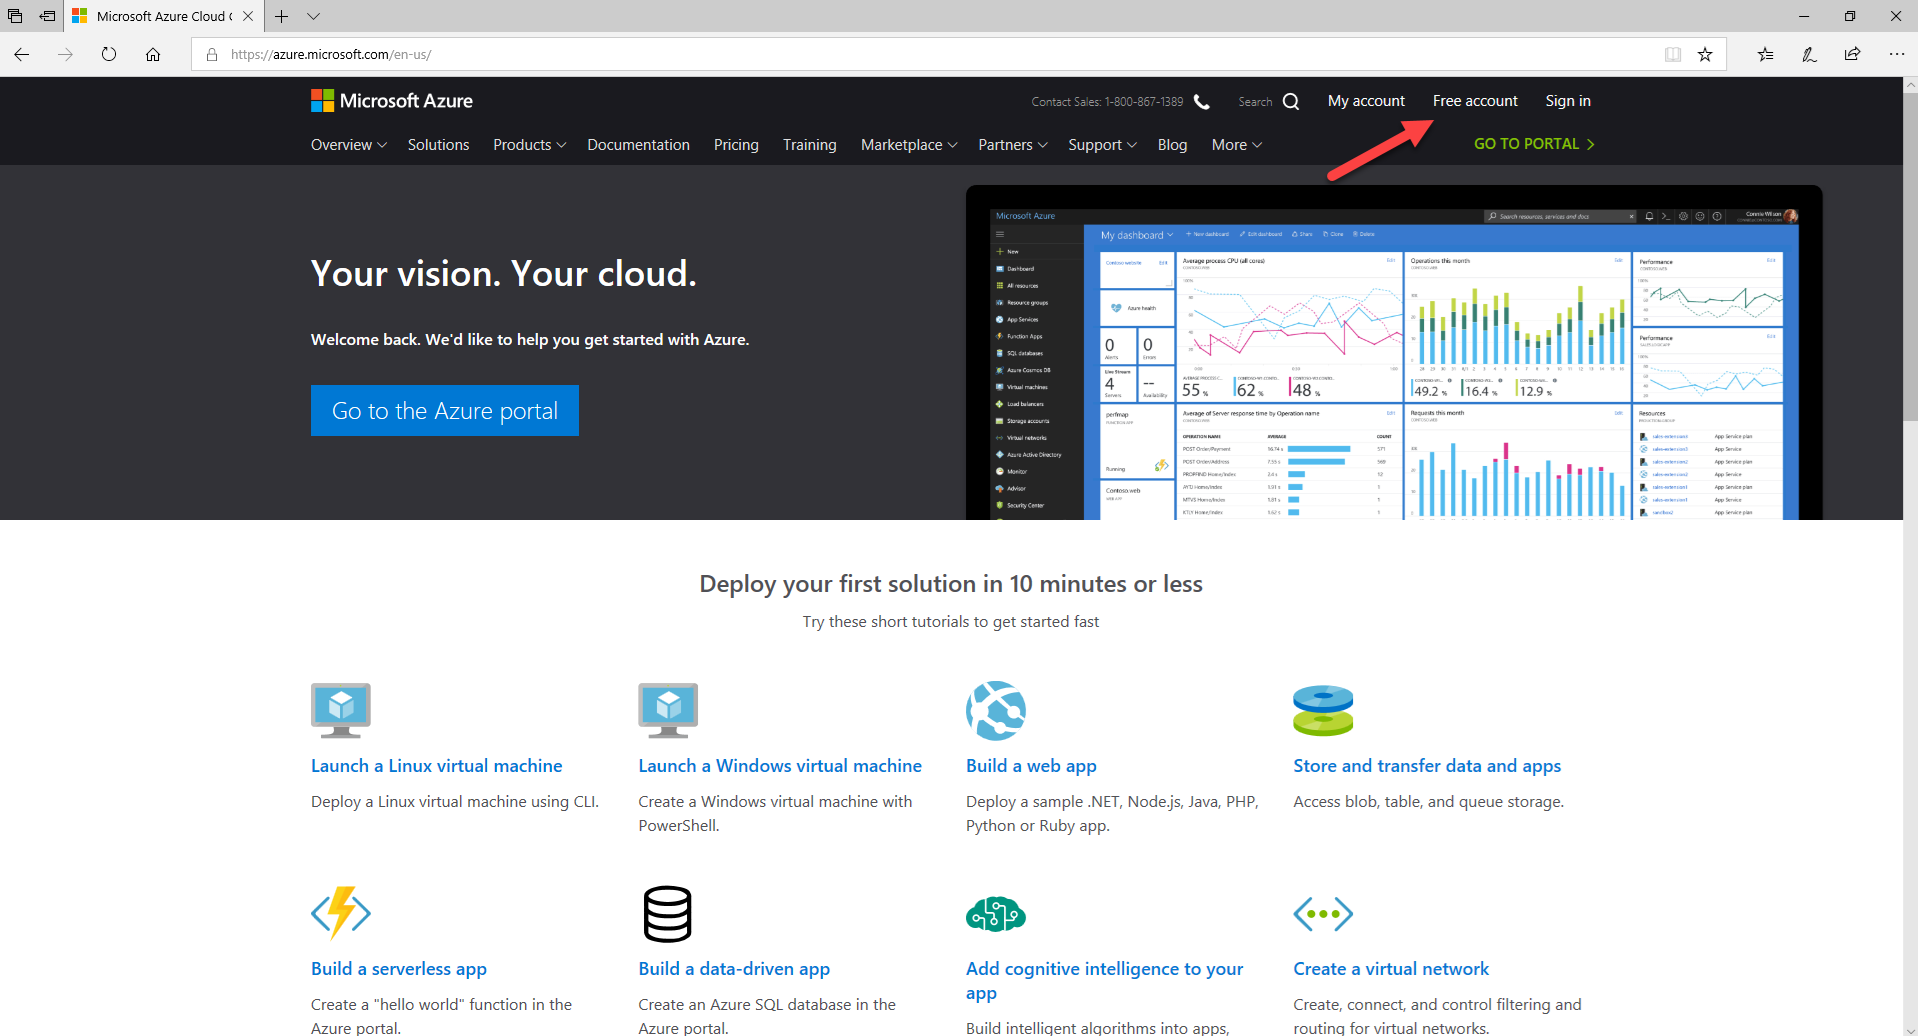Click the Contact Sales phone icon
The image size is (1918, 1036).
coord(1202,102)
